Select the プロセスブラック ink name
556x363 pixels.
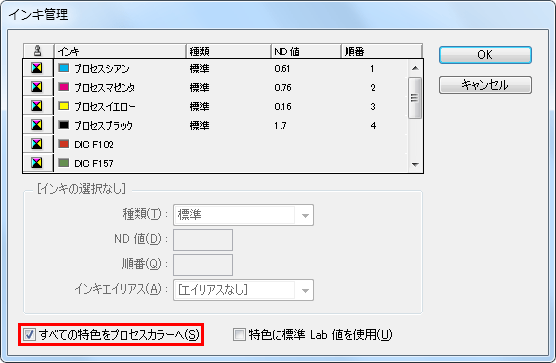(104, 125)
